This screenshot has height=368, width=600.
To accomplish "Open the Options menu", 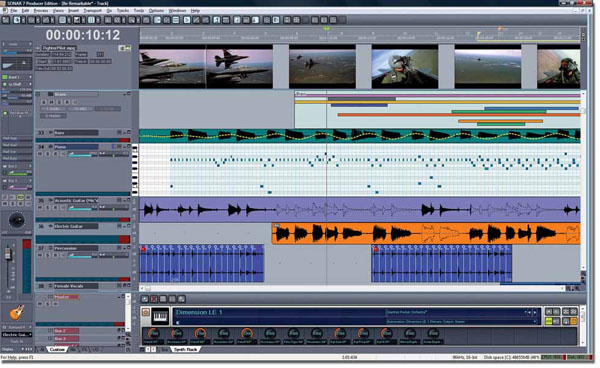I will [x=156, y=11].
